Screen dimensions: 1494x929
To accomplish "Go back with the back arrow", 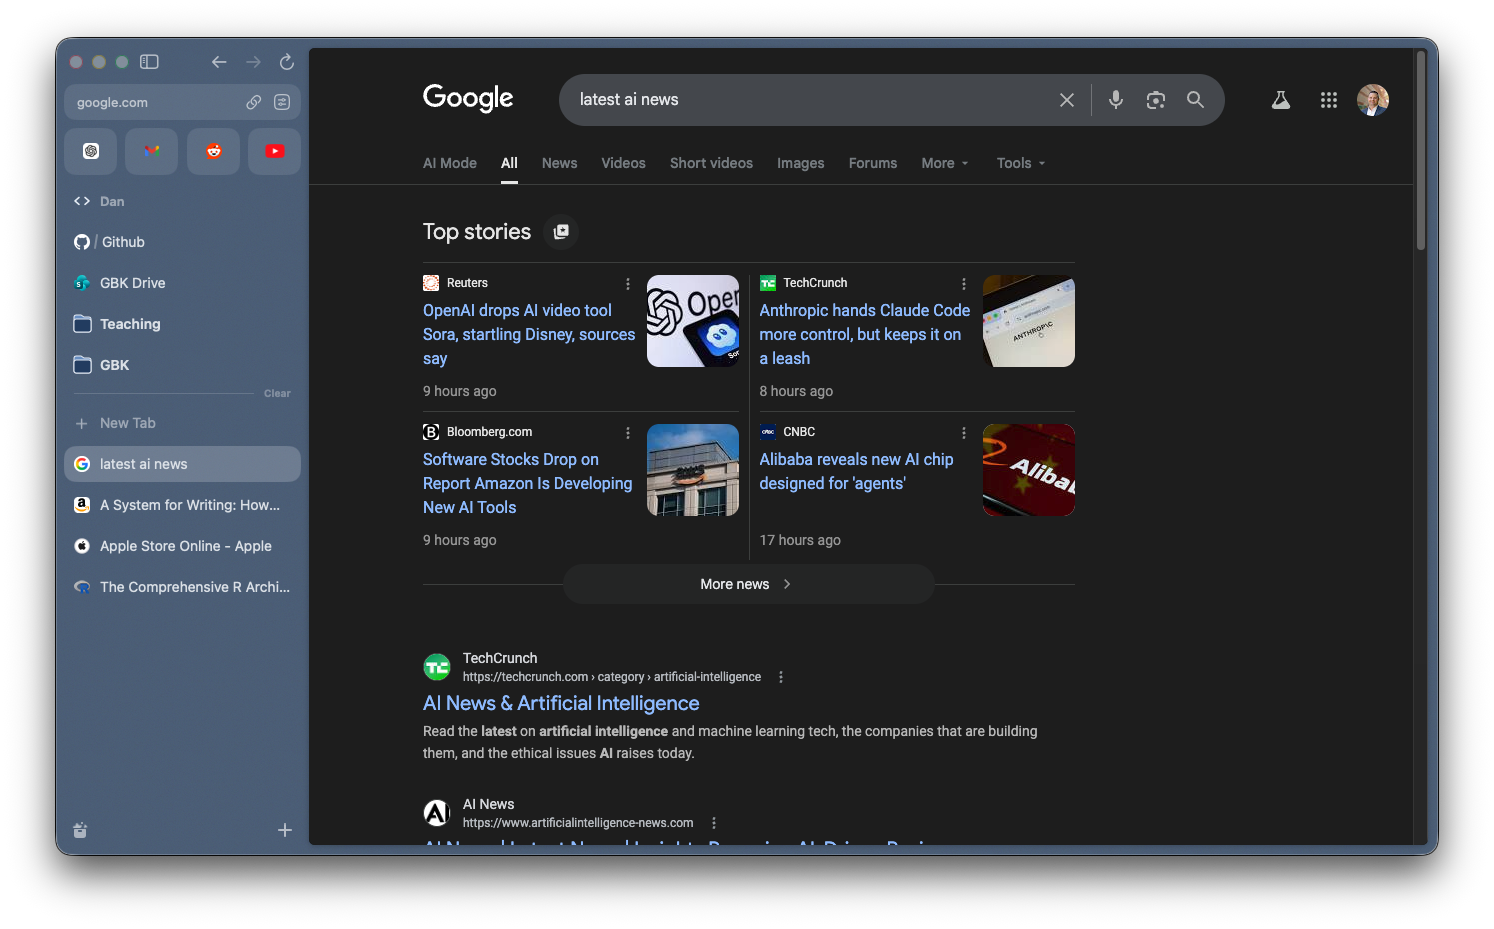I will [x=219, y=62].
